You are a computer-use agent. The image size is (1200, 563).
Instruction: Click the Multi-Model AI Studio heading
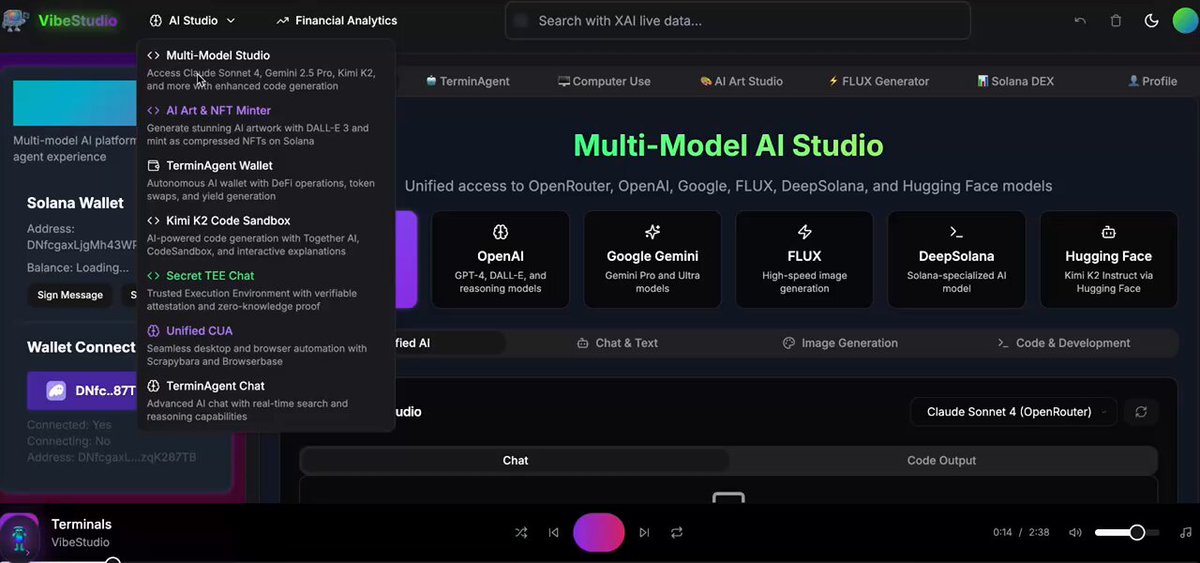[x=728, y=145]
